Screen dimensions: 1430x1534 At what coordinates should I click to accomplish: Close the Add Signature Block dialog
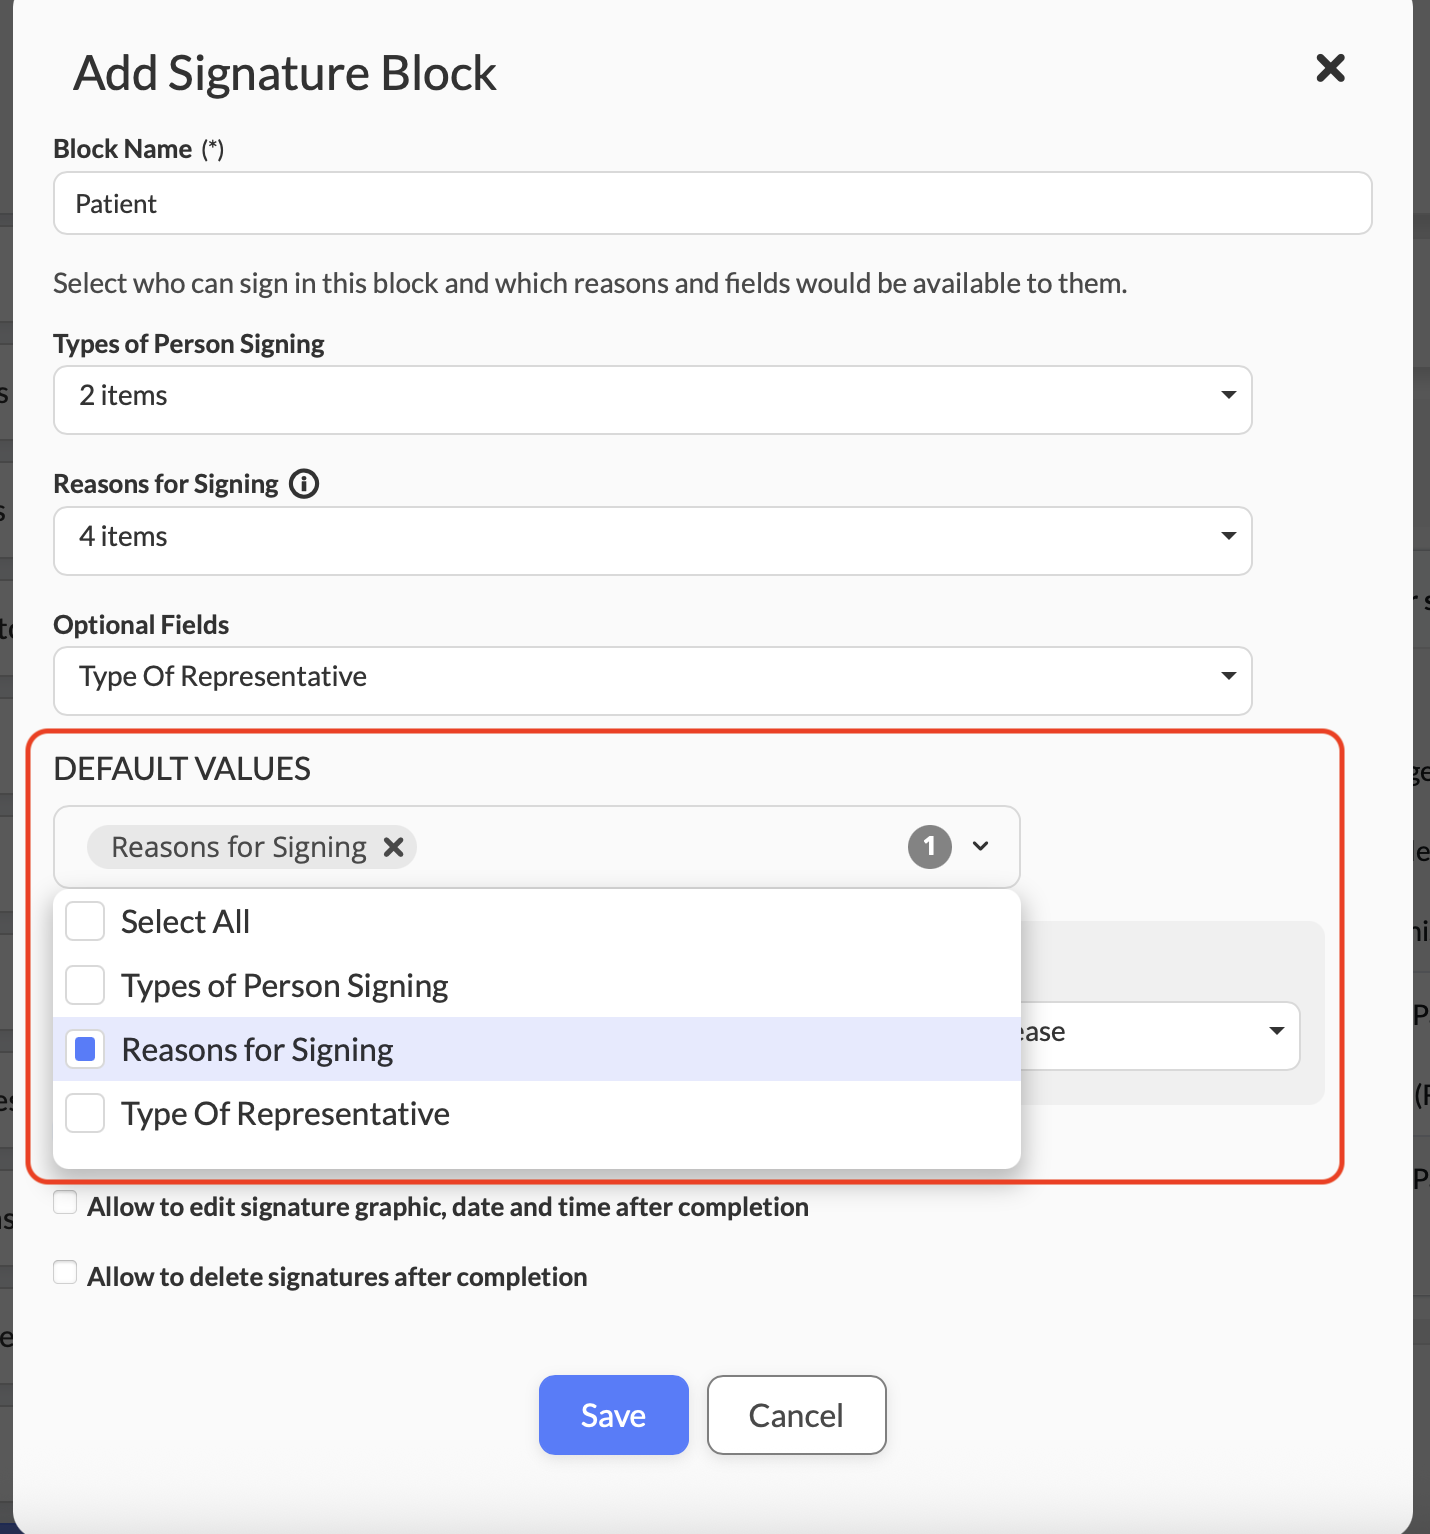click(1330, 69)
